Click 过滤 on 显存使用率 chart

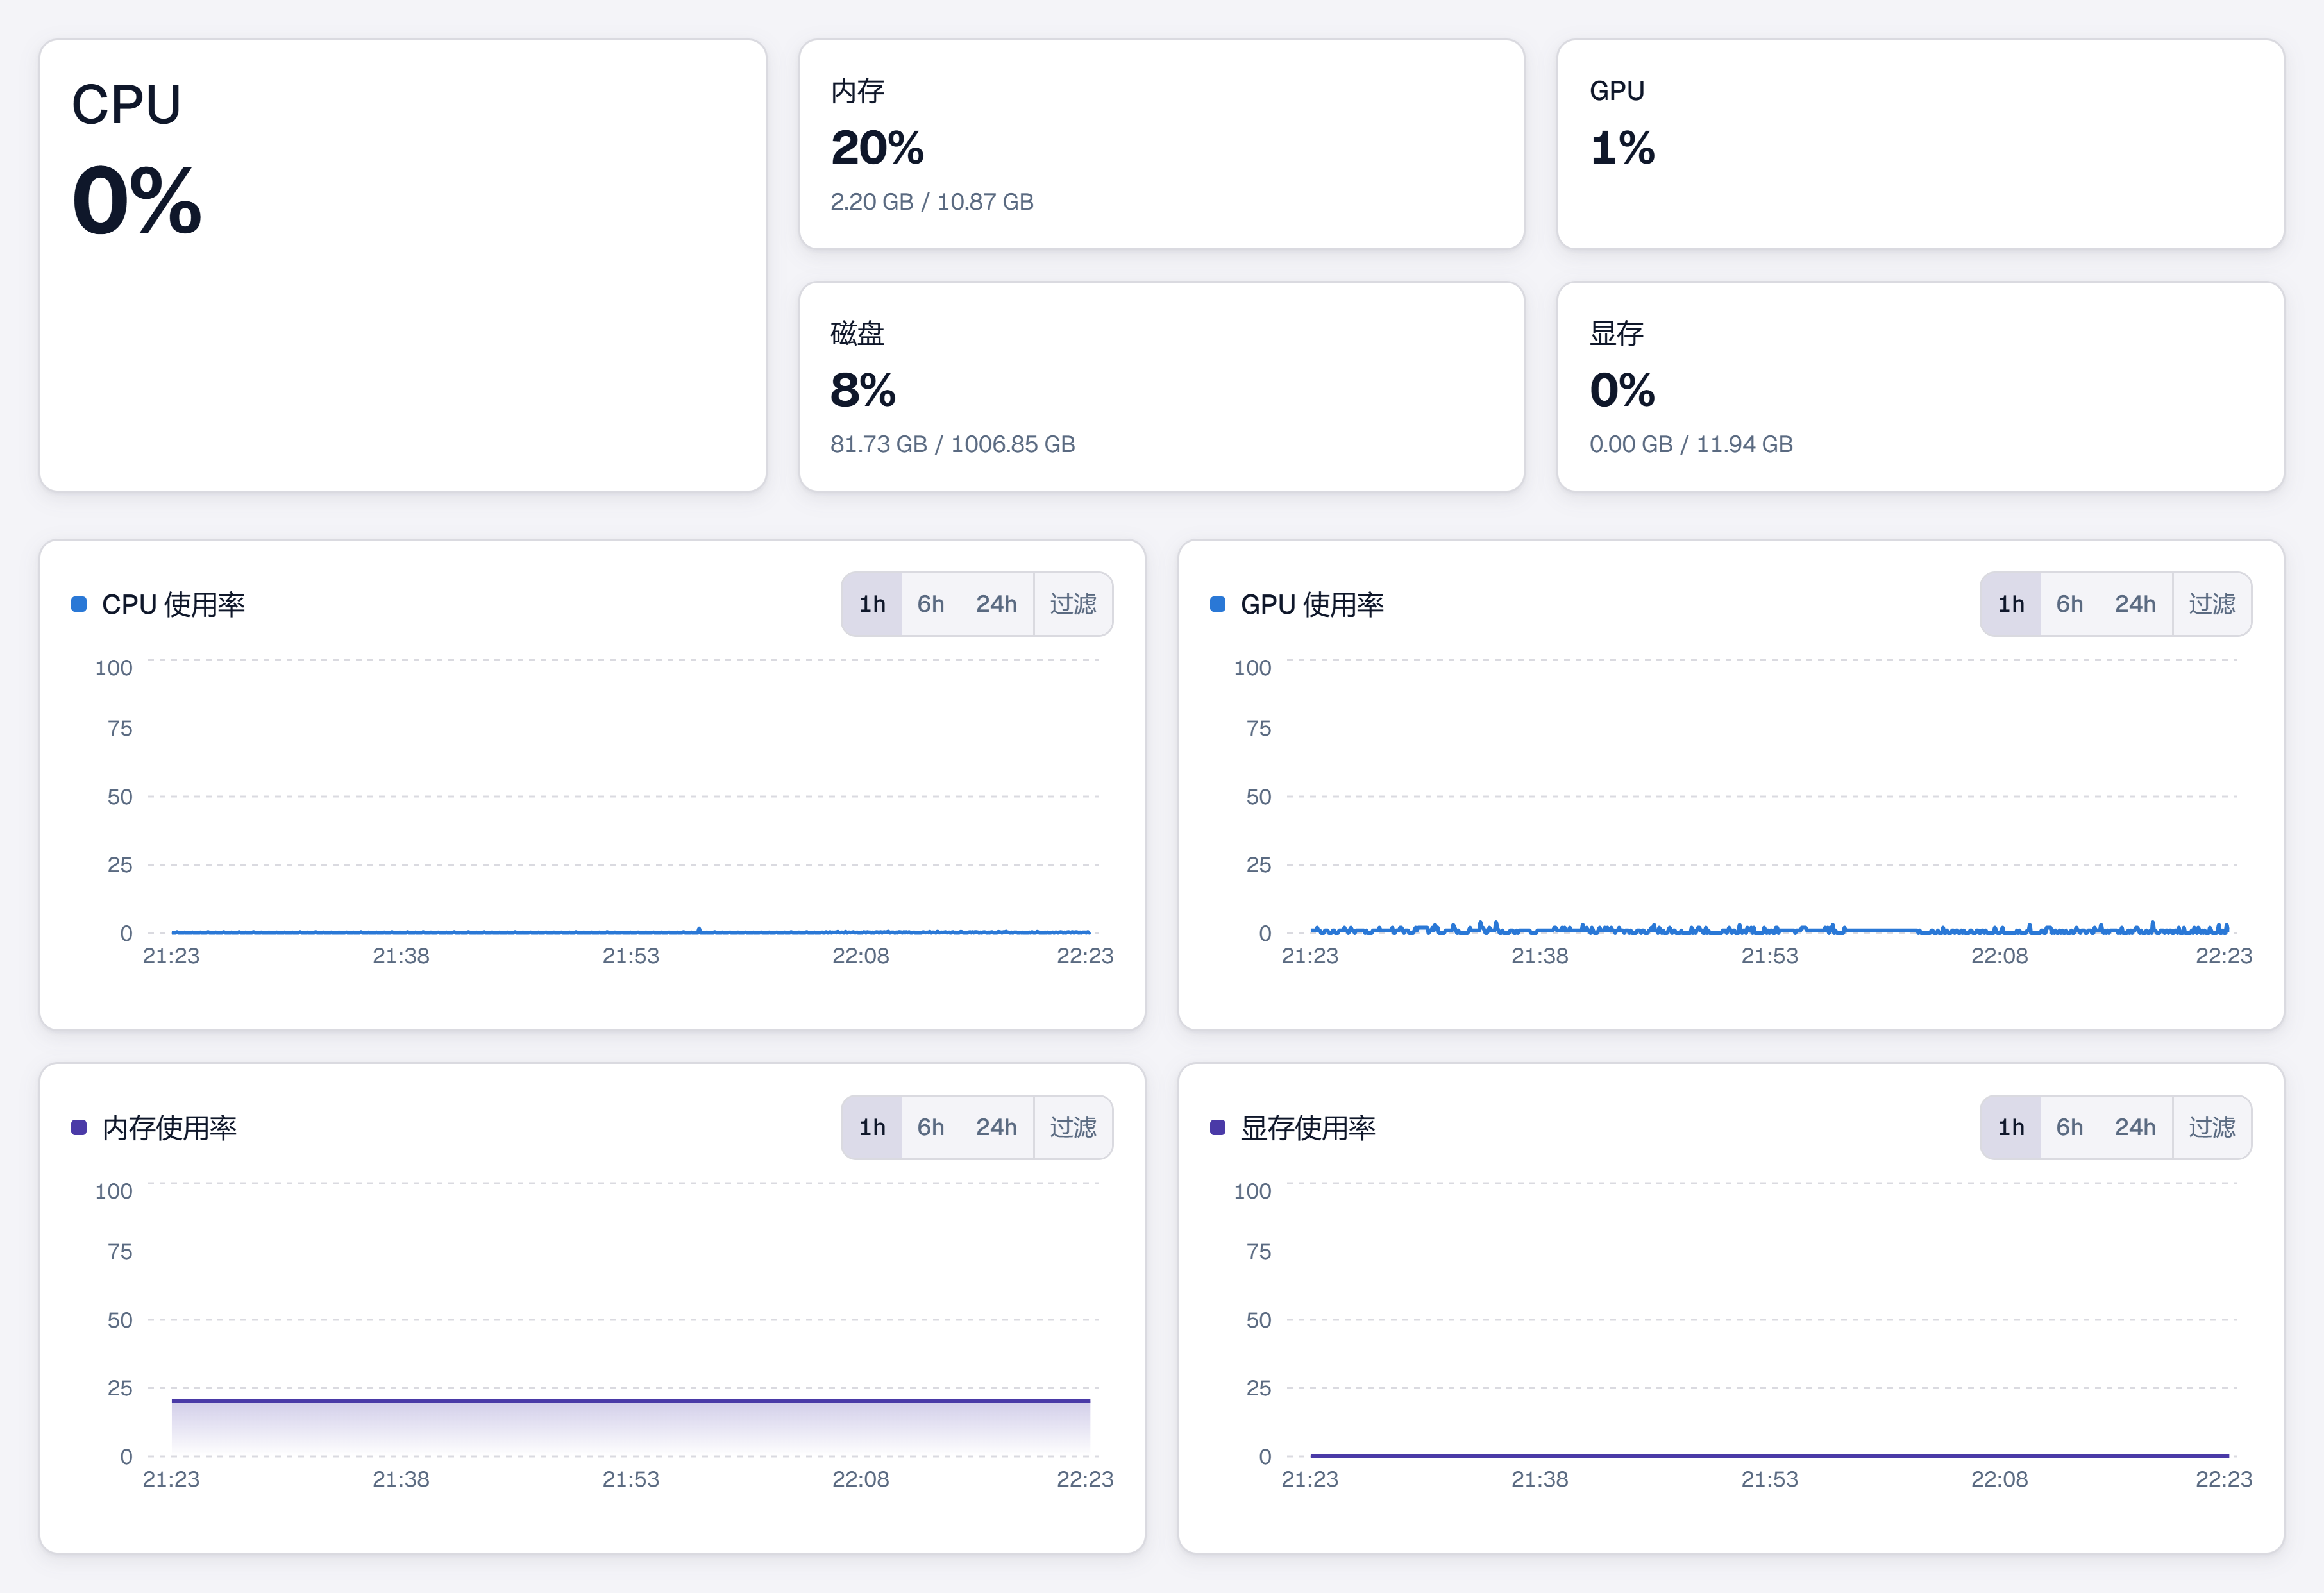point(2212,1127)
